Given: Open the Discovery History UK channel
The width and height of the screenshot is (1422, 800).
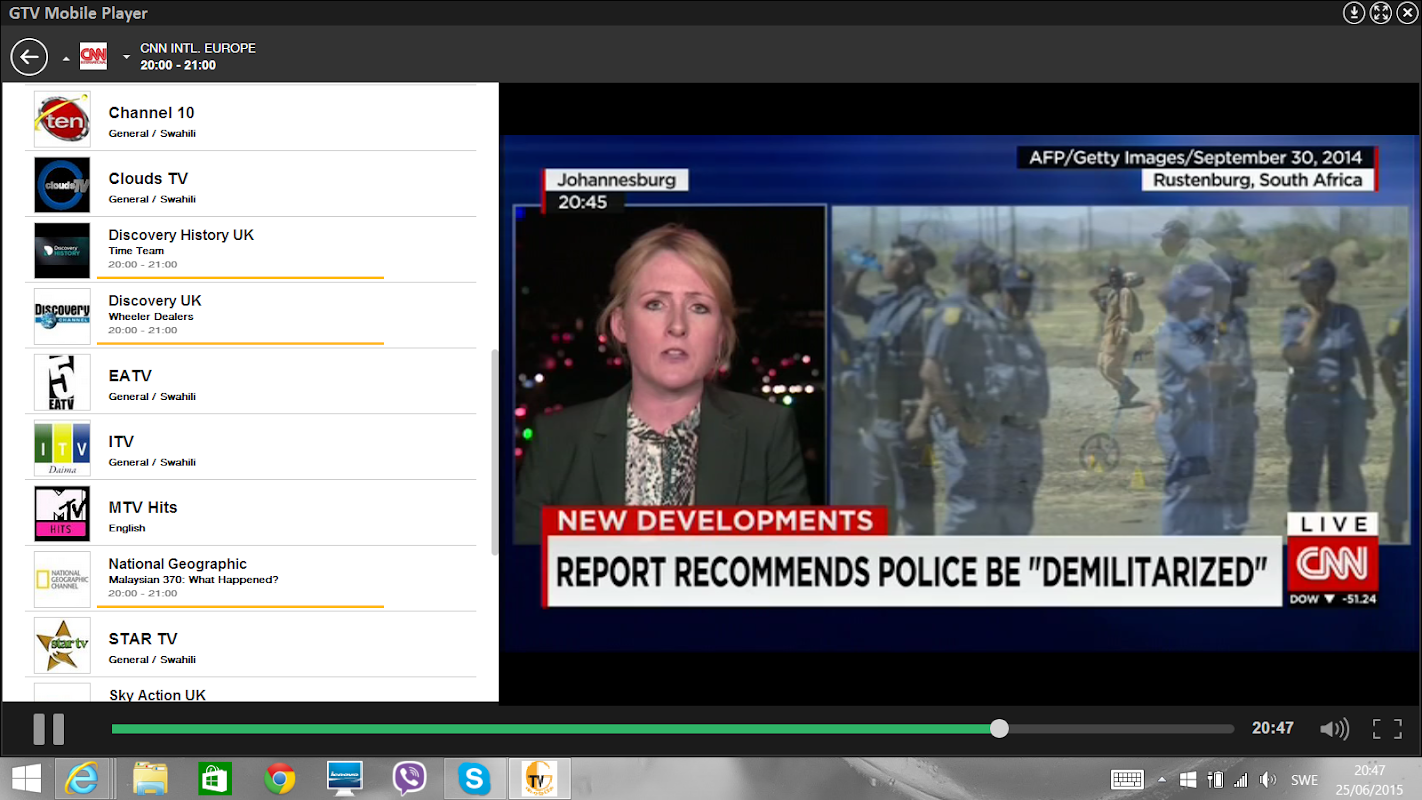Looking at the screenshot, I should [181, 235].
